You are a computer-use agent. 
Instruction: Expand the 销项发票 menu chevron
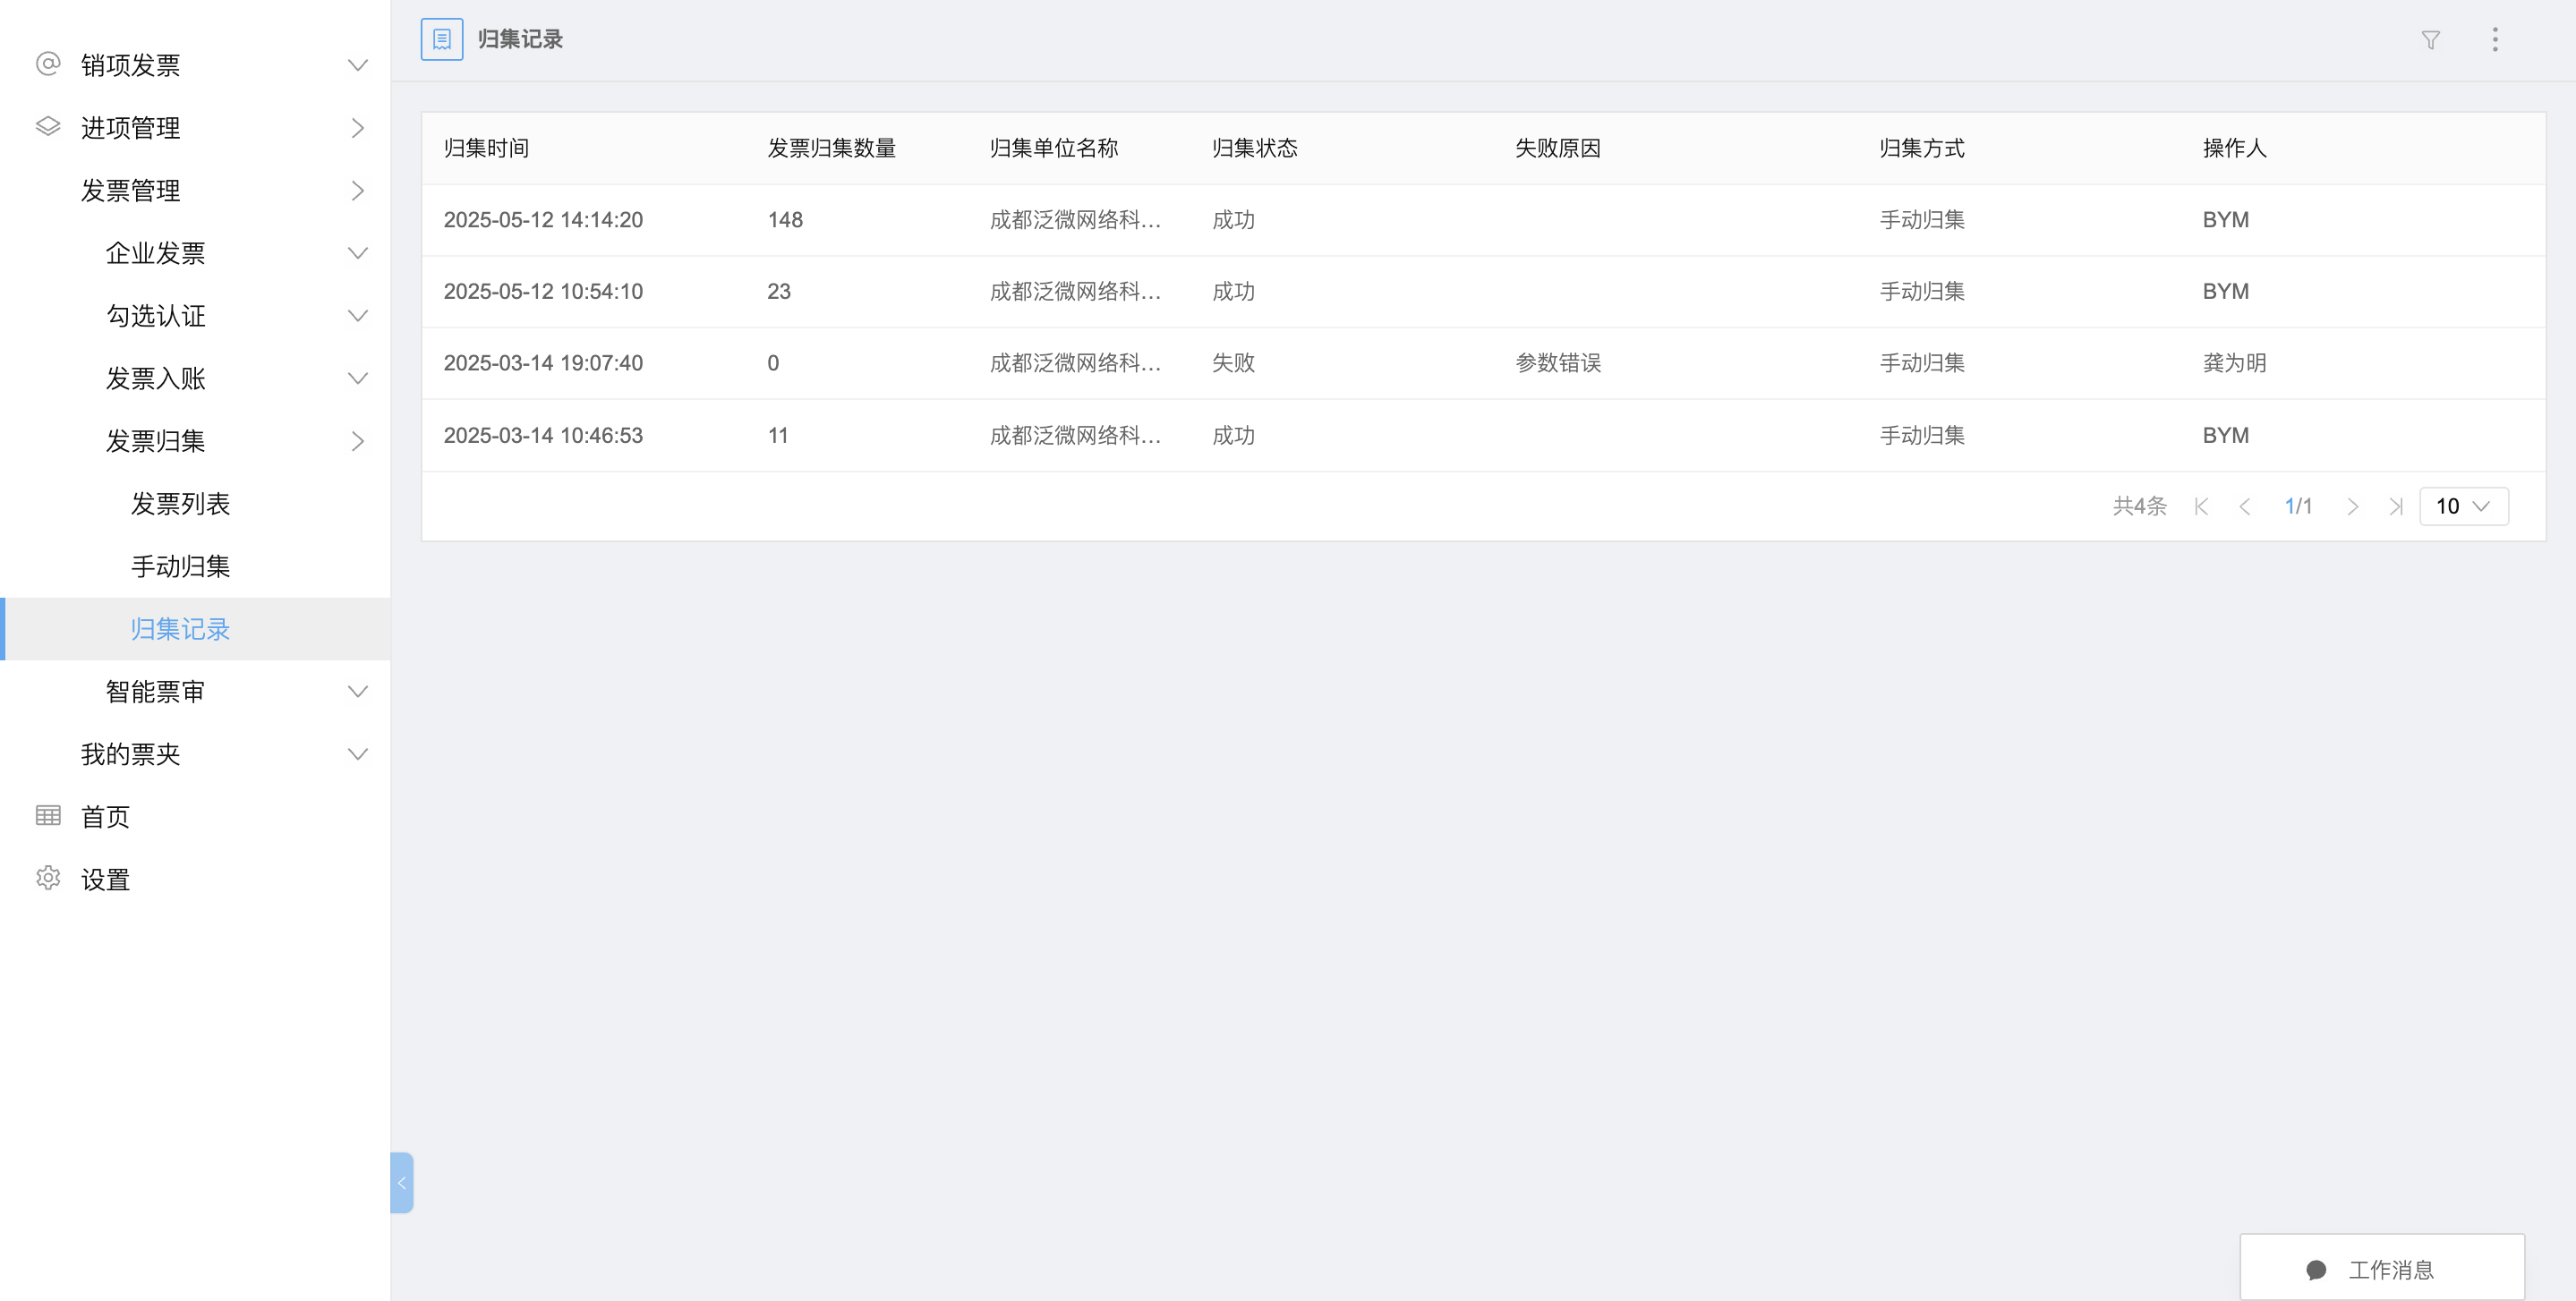click(x=357, y=65)
